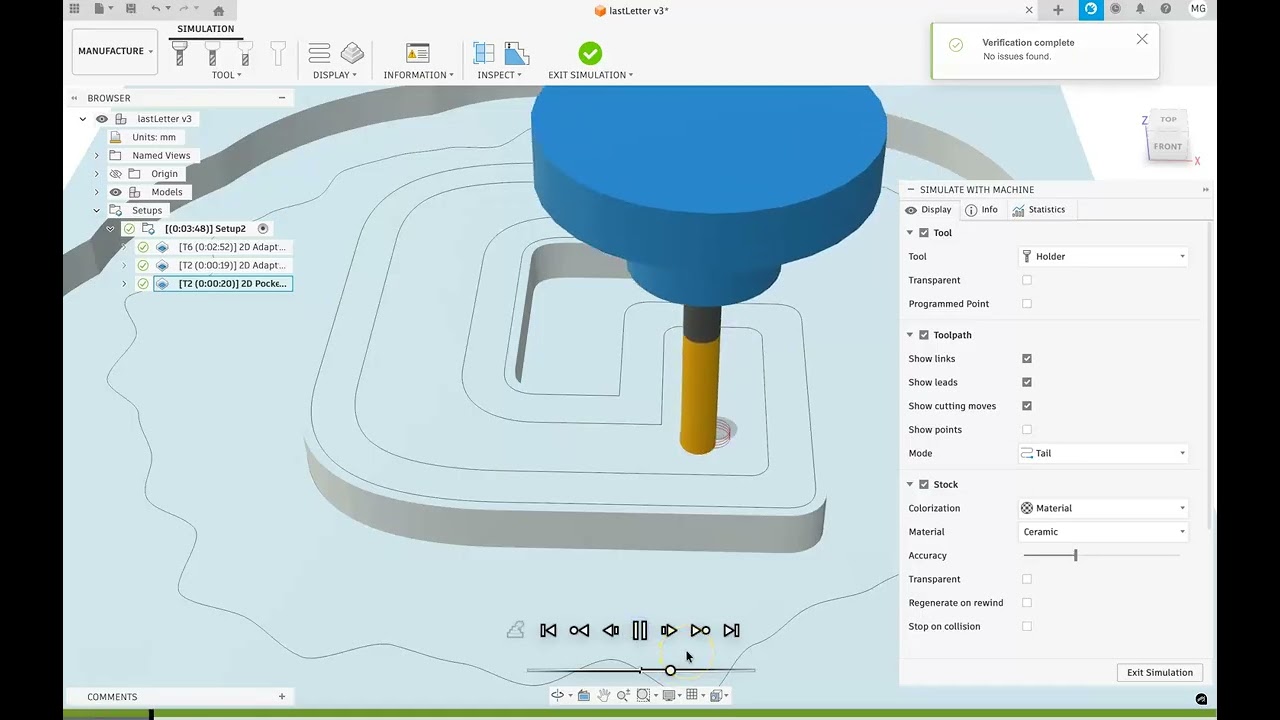Image resolution: width=1280 pixels, height=720 pixels.
Task: Open the INSPECT menu
Action: tap(499, 75)
